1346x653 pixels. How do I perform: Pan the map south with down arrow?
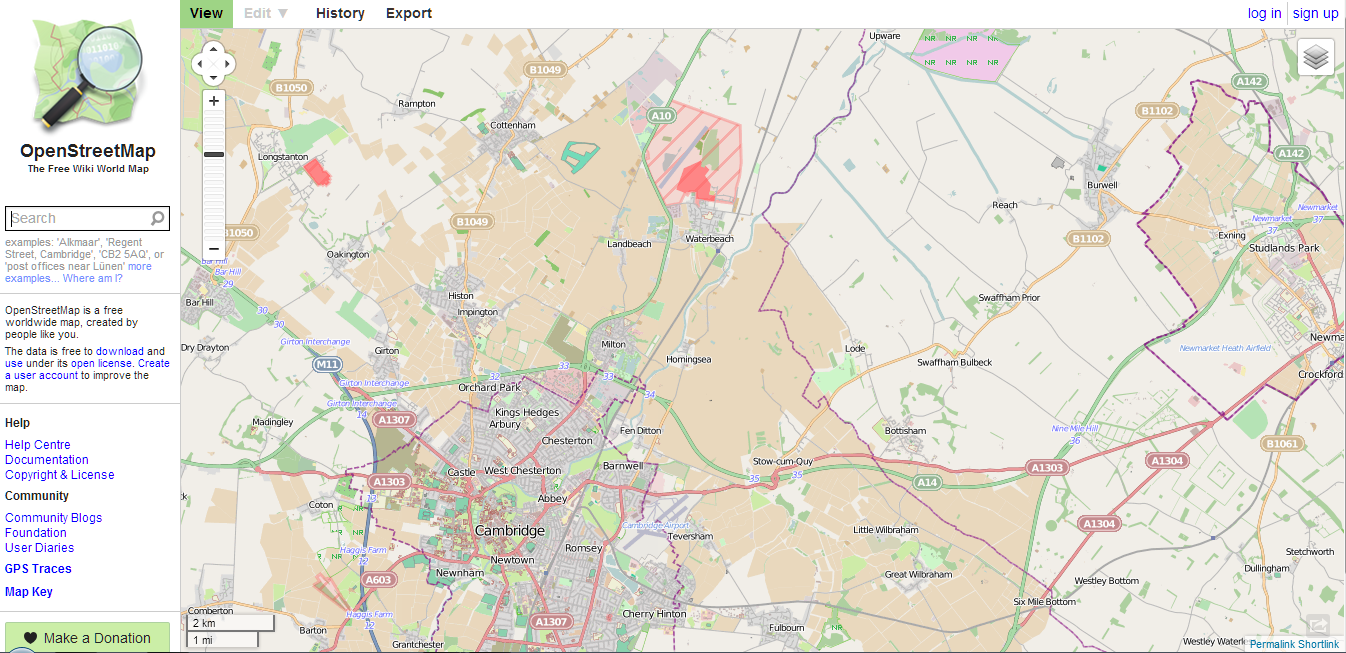coord(213,78)
